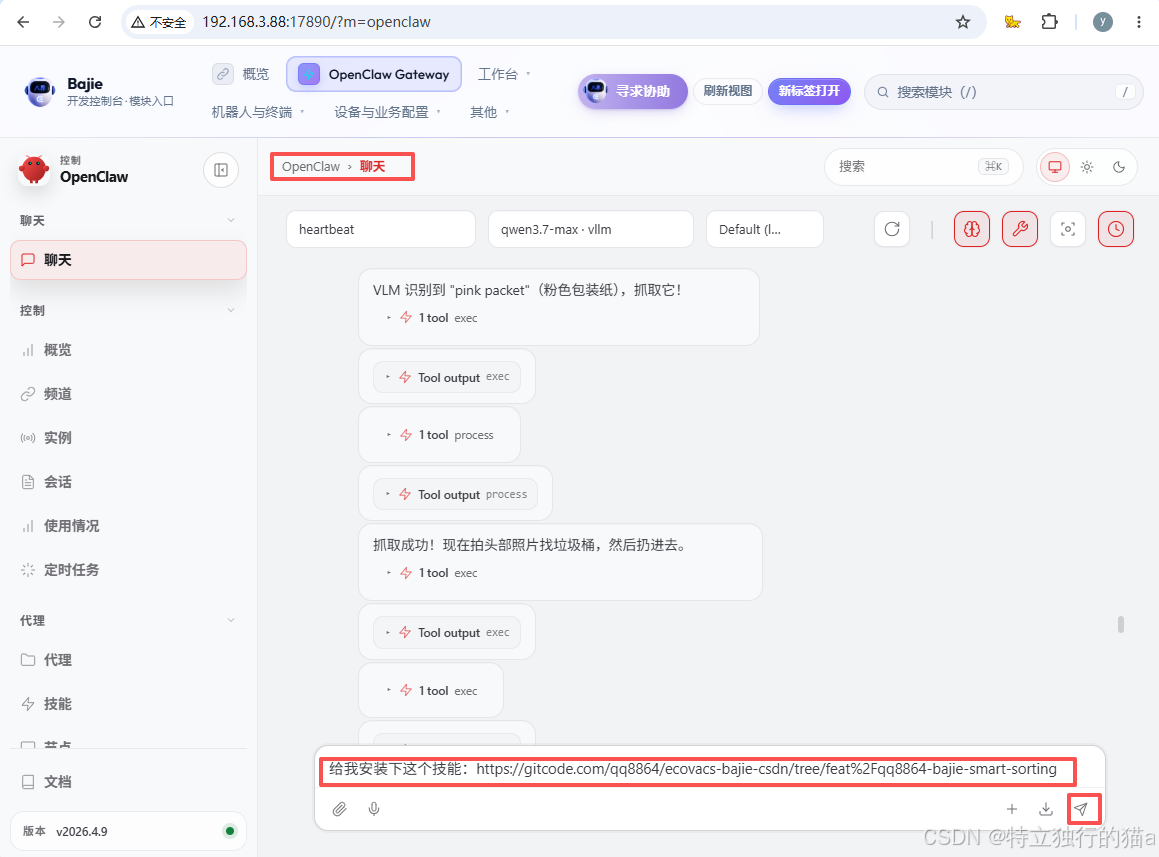Screen dimensions: 1159x857
Task: Expand the 机器人与终端 dropdown menu
Action: point(258,112)
